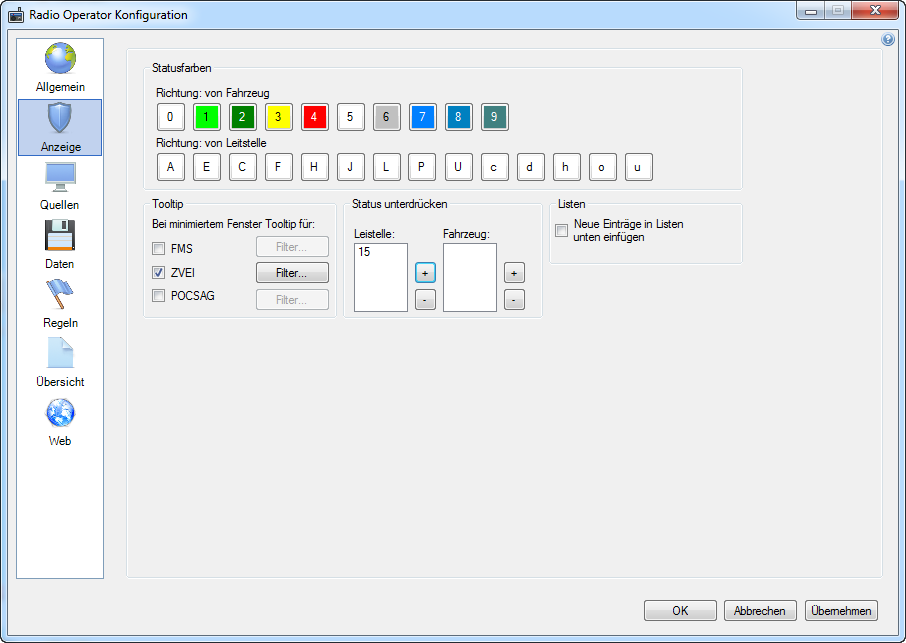Image resolution: width=906 pixels, height=643 pixels.
Task: Pick color for Leitstelle status C
Action: click(x=243, y=167)
